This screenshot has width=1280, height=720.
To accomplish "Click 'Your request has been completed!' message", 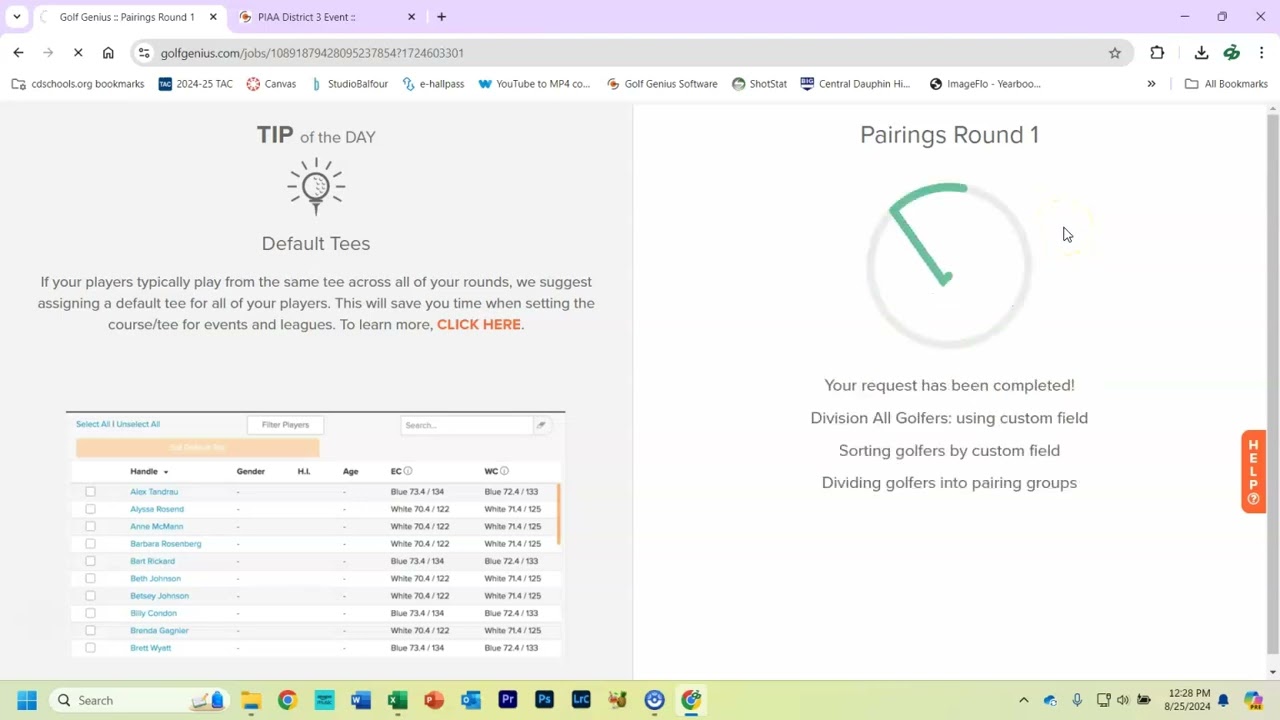I will tap(949, 385).
